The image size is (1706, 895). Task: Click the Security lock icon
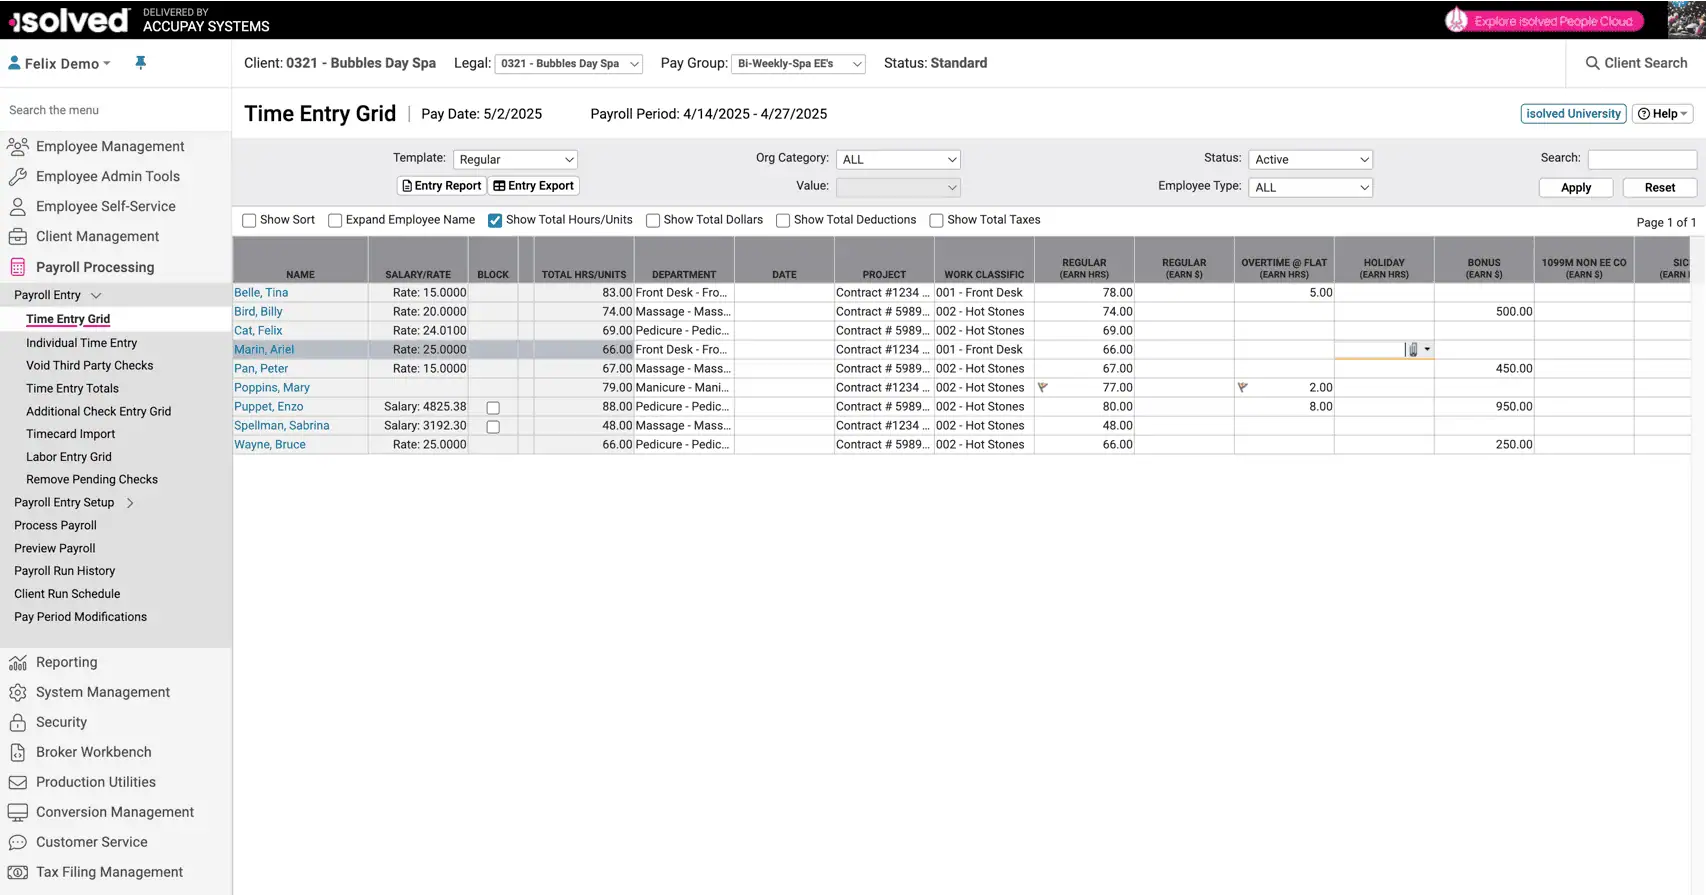(x=17, y=723)
